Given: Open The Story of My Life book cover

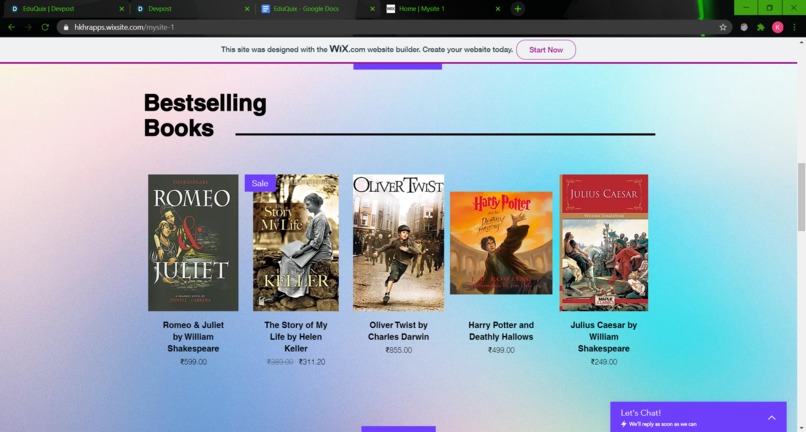Looking at the screenshot, I should pos(296,243).
